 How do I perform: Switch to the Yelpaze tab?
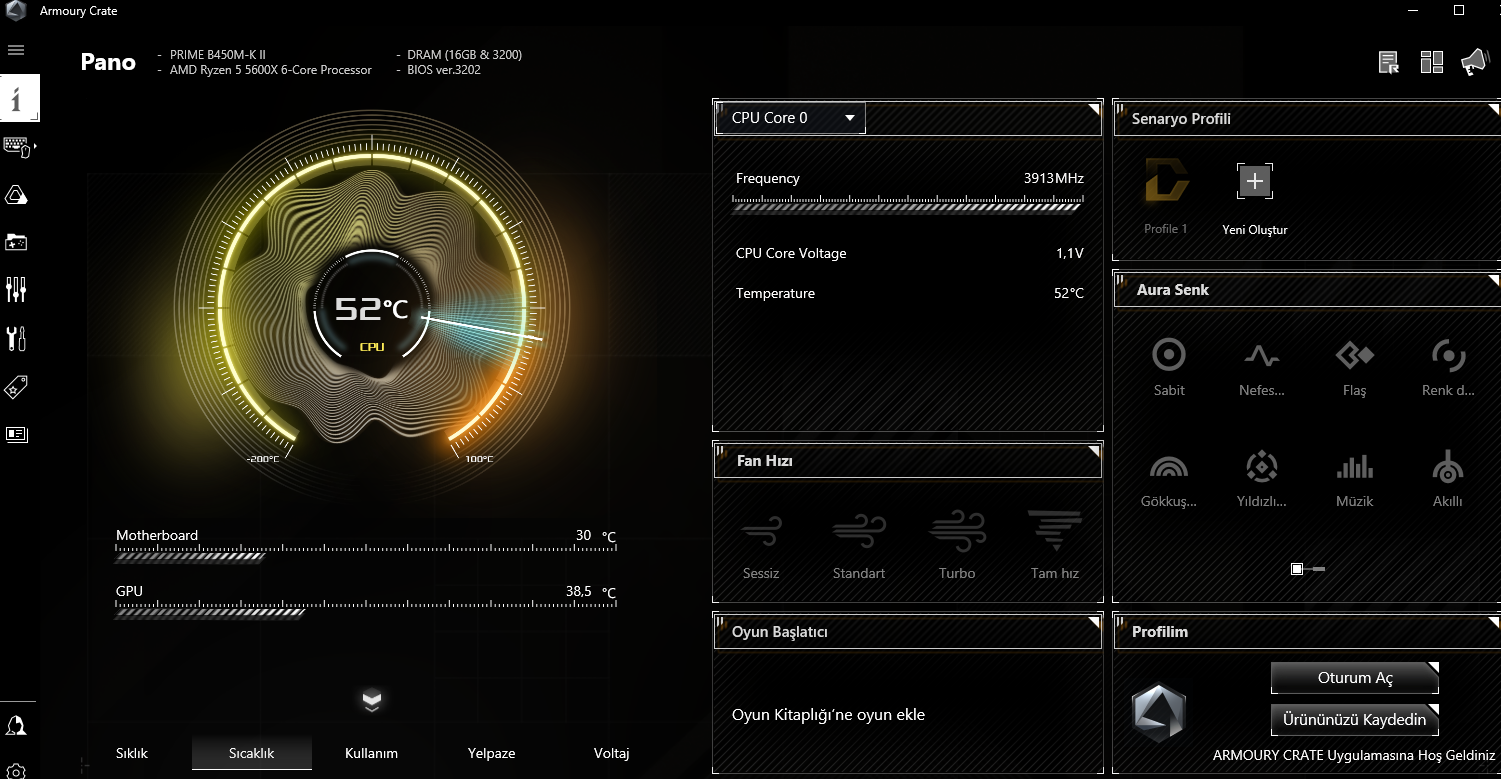click(x=492, y=753)
